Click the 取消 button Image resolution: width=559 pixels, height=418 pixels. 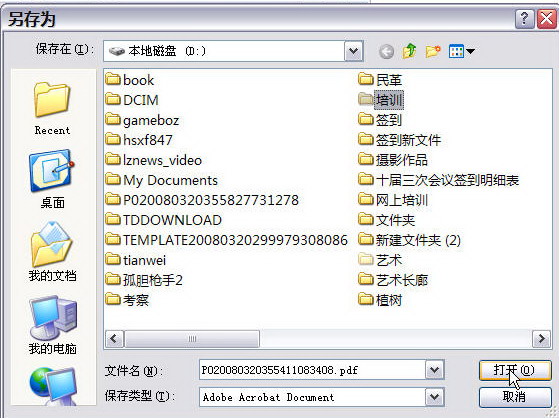[515, 397]
